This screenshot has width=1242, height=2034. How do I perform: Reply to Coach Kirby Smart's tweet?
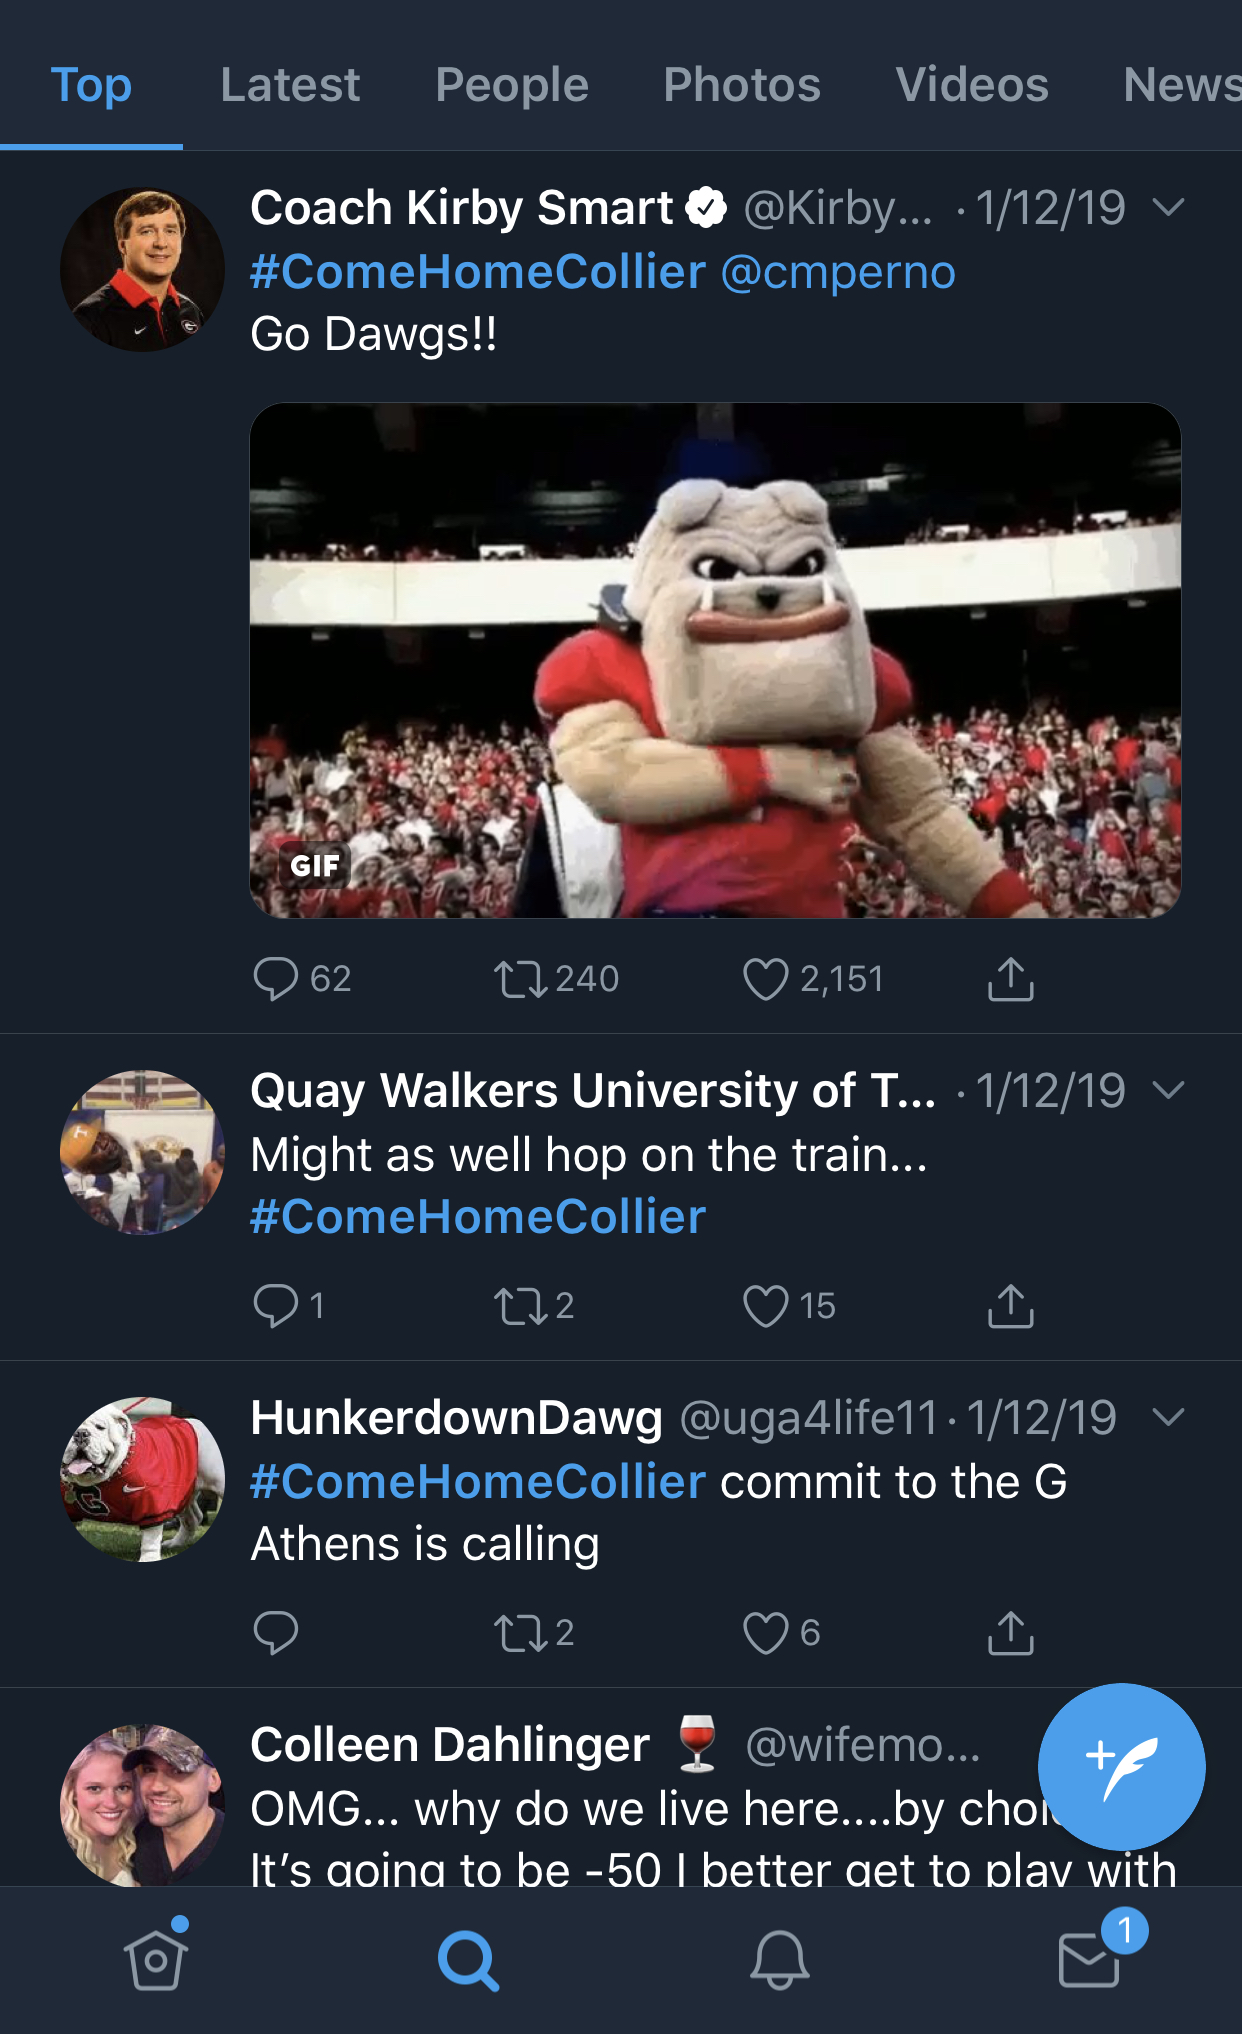pyautogui.click(x=276, y=979)
